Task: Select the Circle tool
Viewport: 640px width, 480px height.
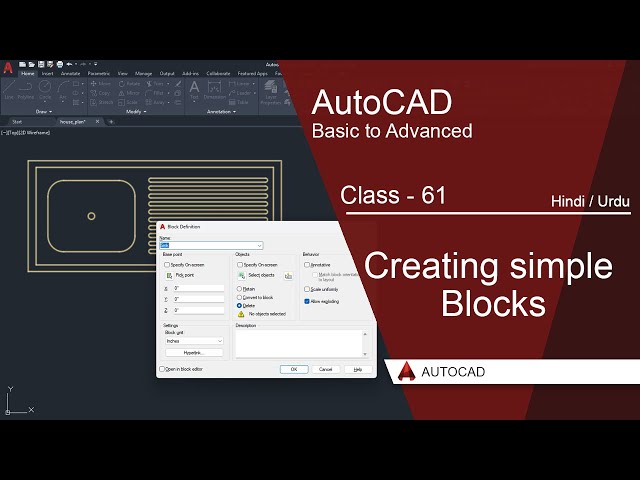Action: click(45, 90)
